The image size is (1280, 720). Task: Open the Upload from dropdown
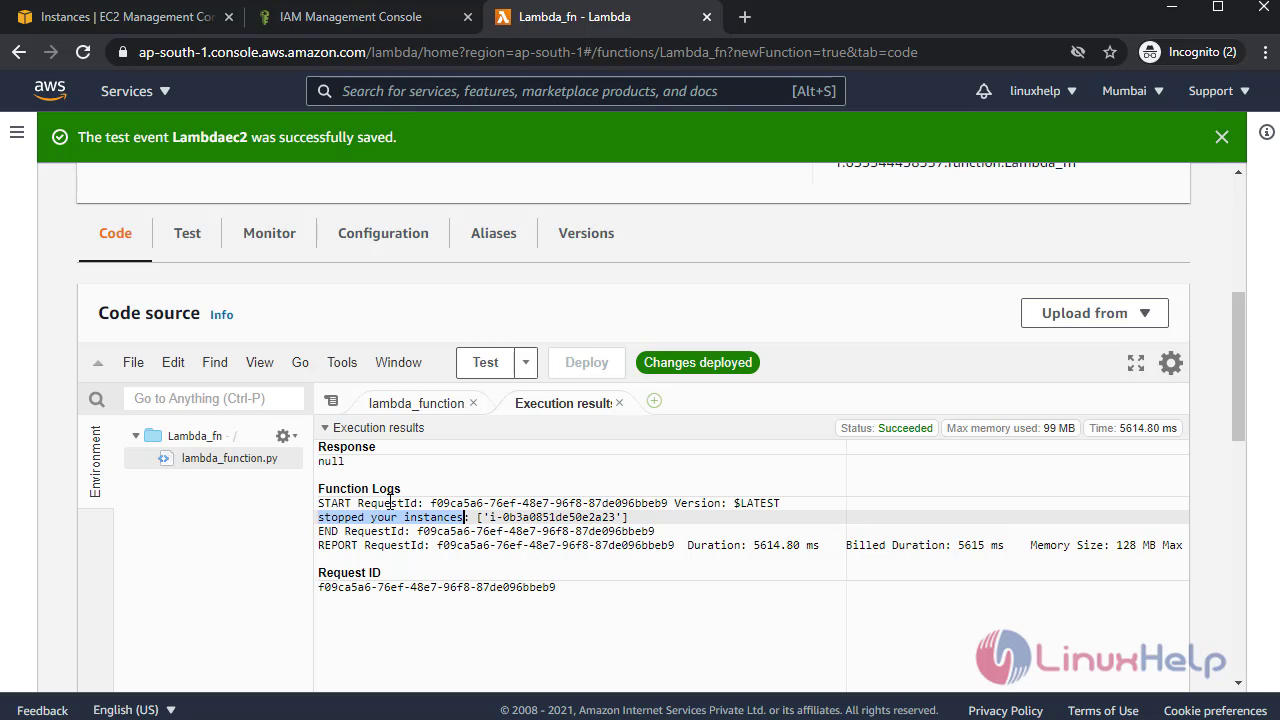point(1094,313)
